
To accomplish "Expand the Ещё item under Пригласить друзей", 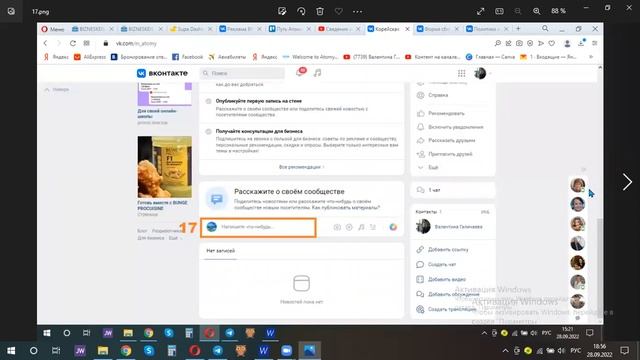I will point(433,167).
